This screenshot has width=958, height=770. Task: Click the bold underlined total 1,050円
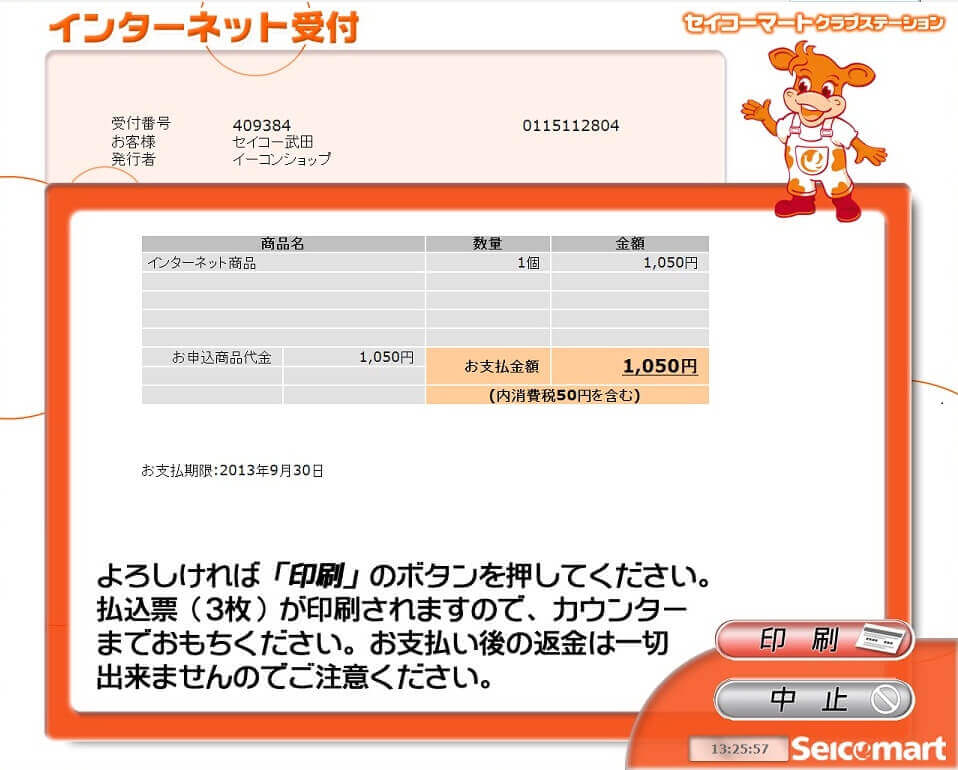tap(660, 366)
